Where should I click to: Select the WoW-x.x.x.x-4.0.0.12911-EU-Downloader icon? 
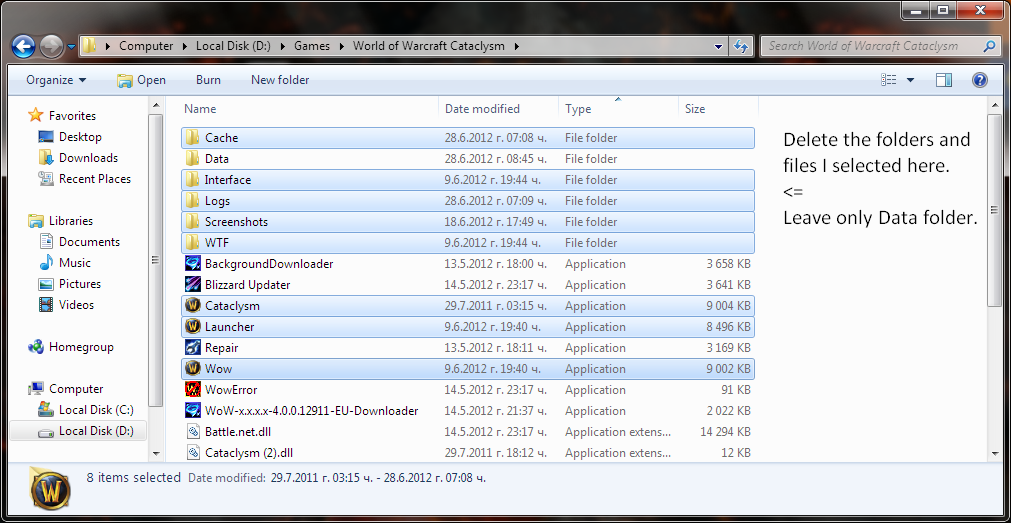pyautogui.click(x=192, y=411)
